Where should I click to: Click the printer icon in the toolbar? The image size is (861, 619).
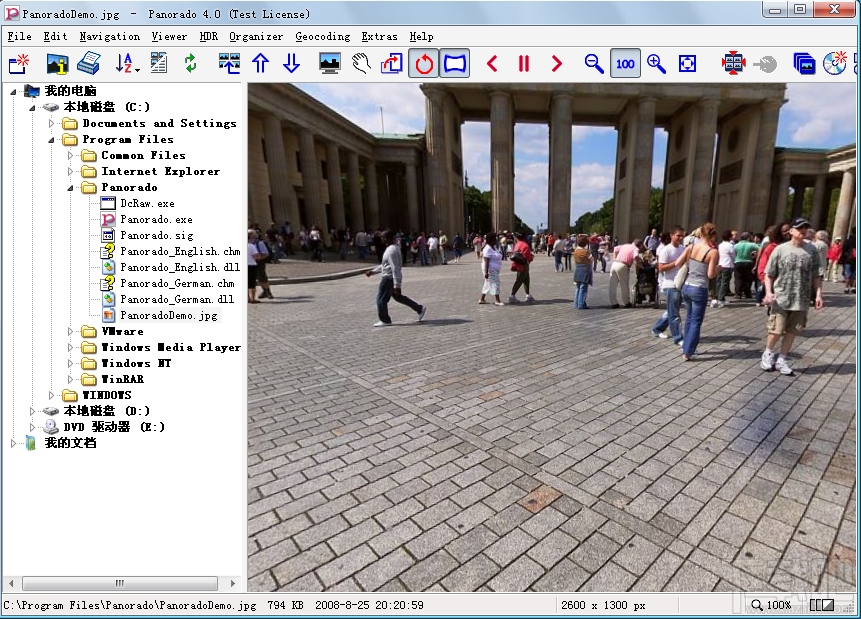(88, 64)
